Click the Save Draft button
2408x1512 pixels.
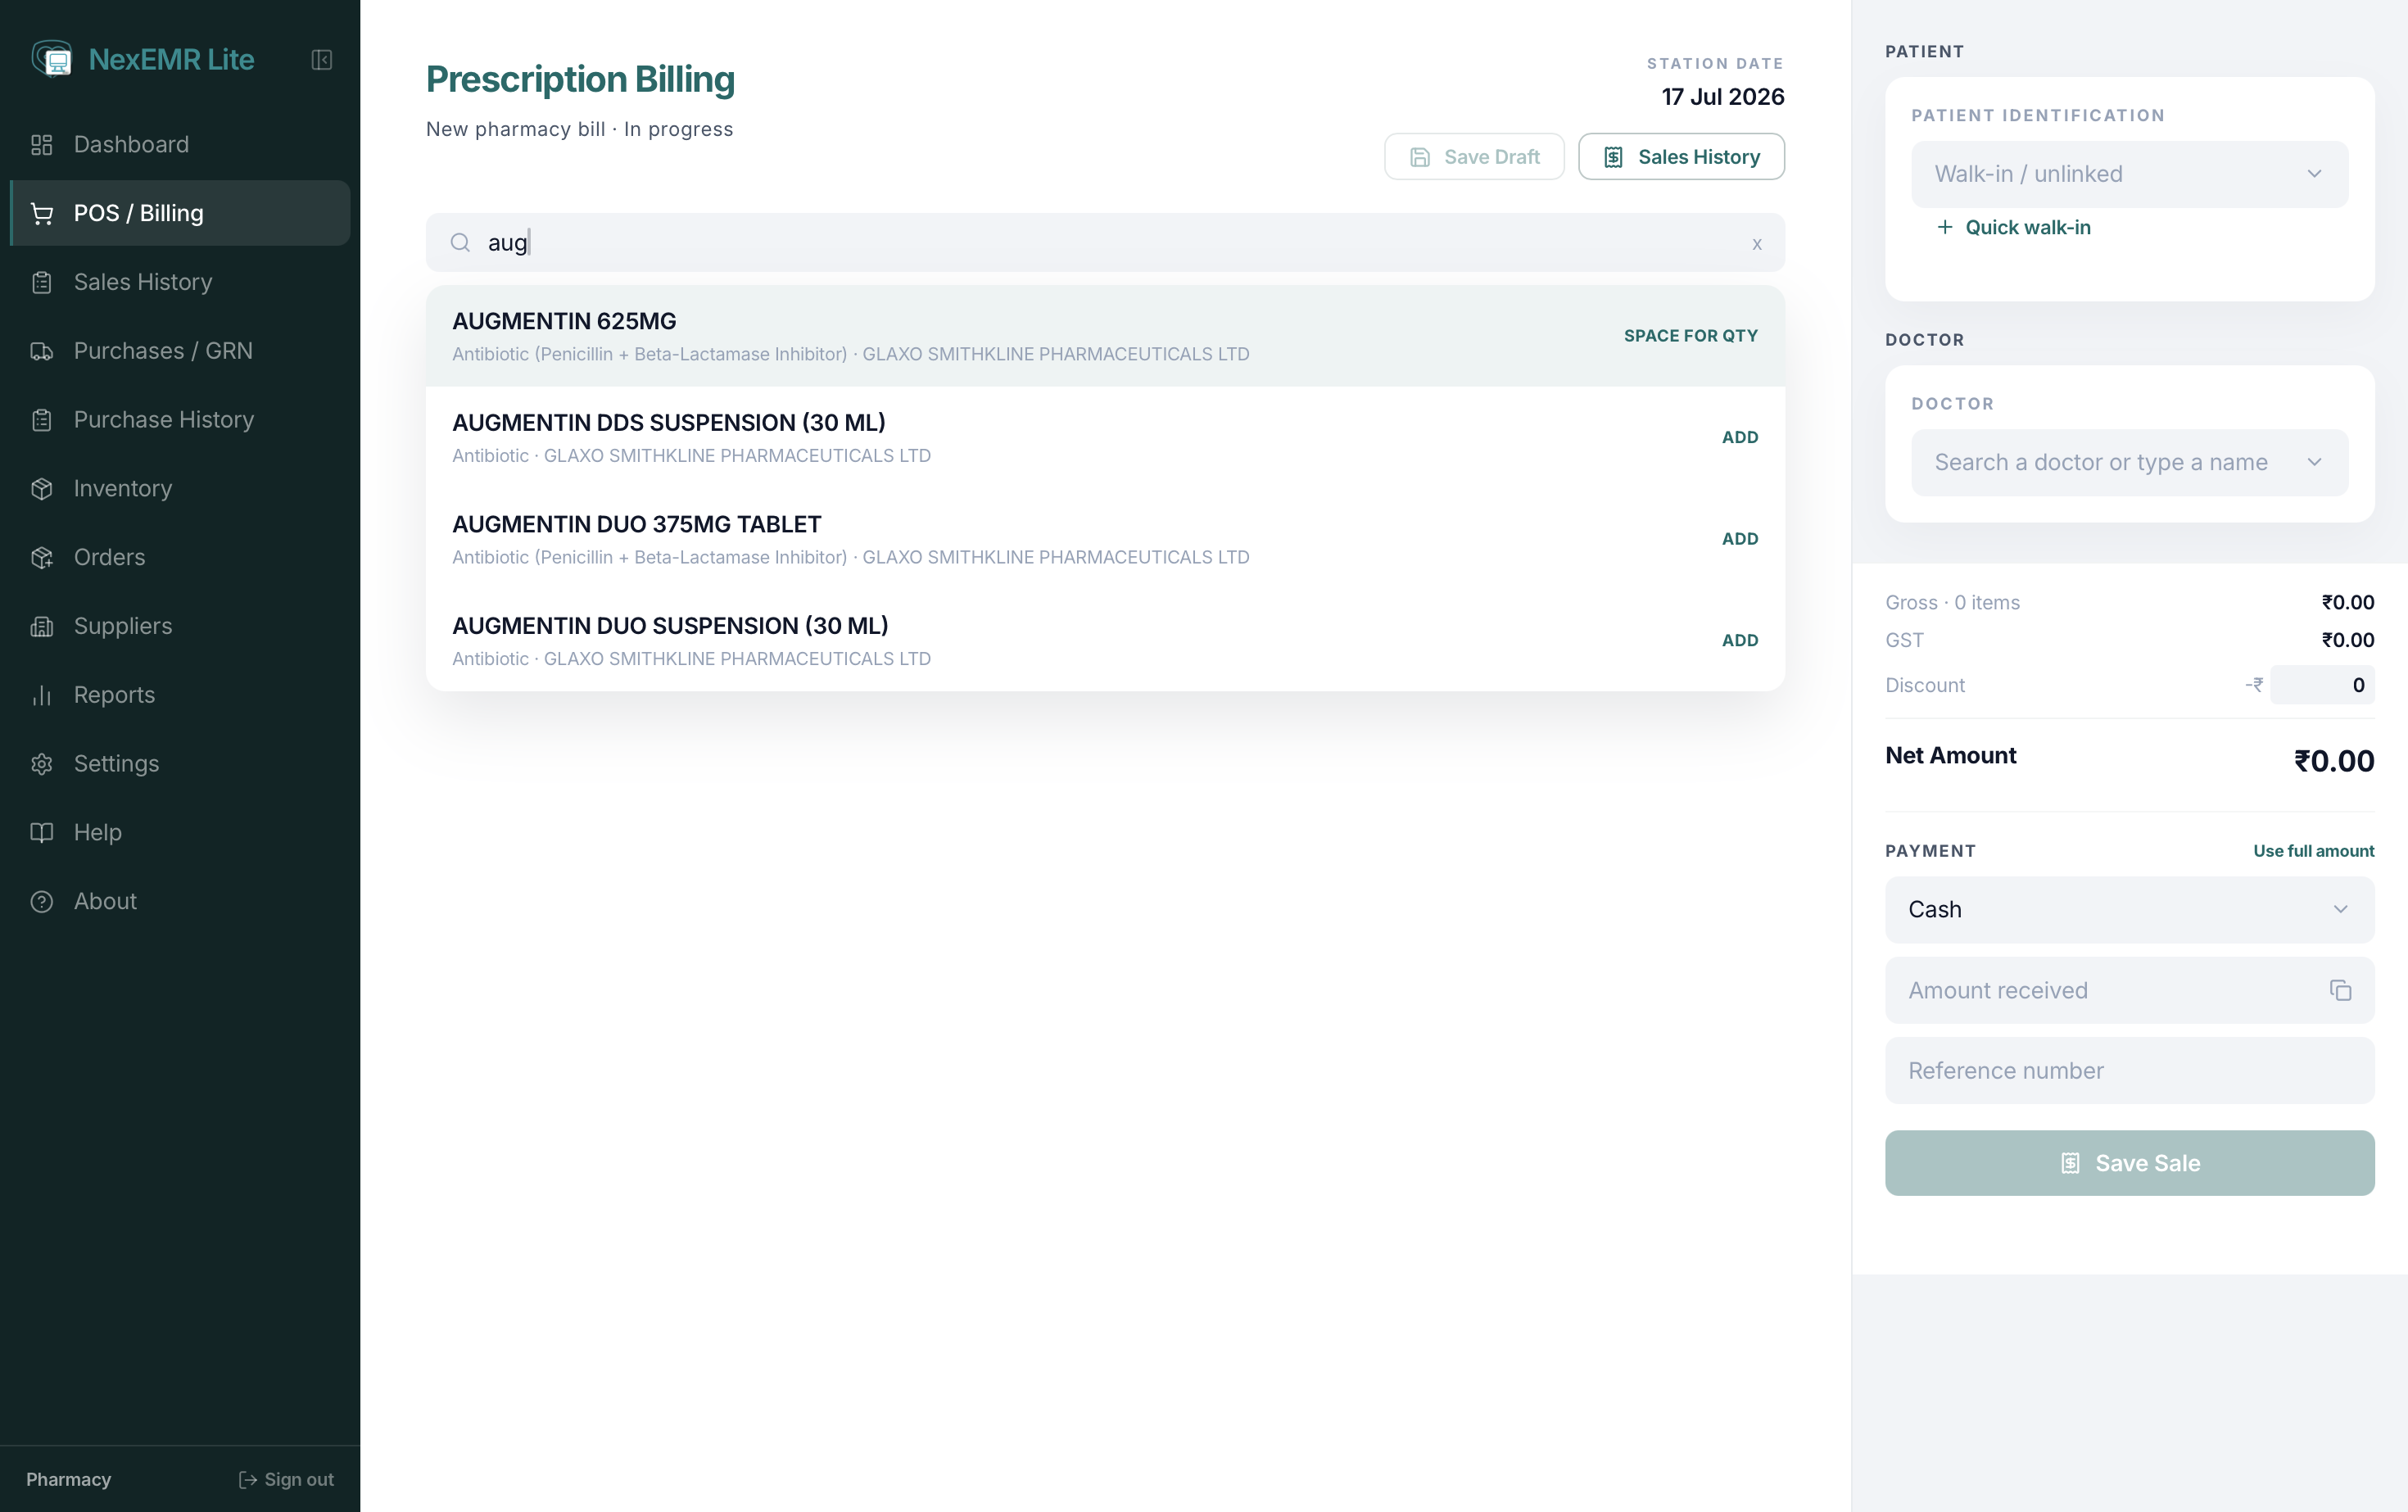(x=1474, y=157)
